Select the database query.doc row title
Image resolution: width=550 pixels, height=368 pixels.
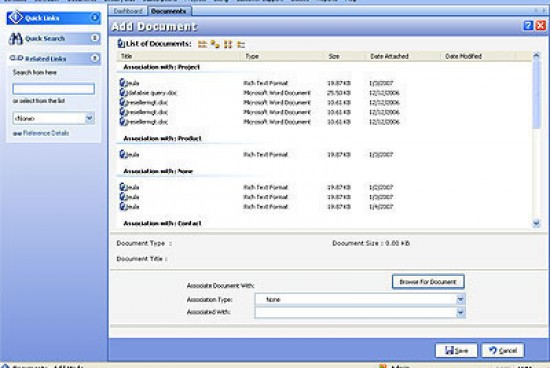pyautogui.click(x=152, y=93)
